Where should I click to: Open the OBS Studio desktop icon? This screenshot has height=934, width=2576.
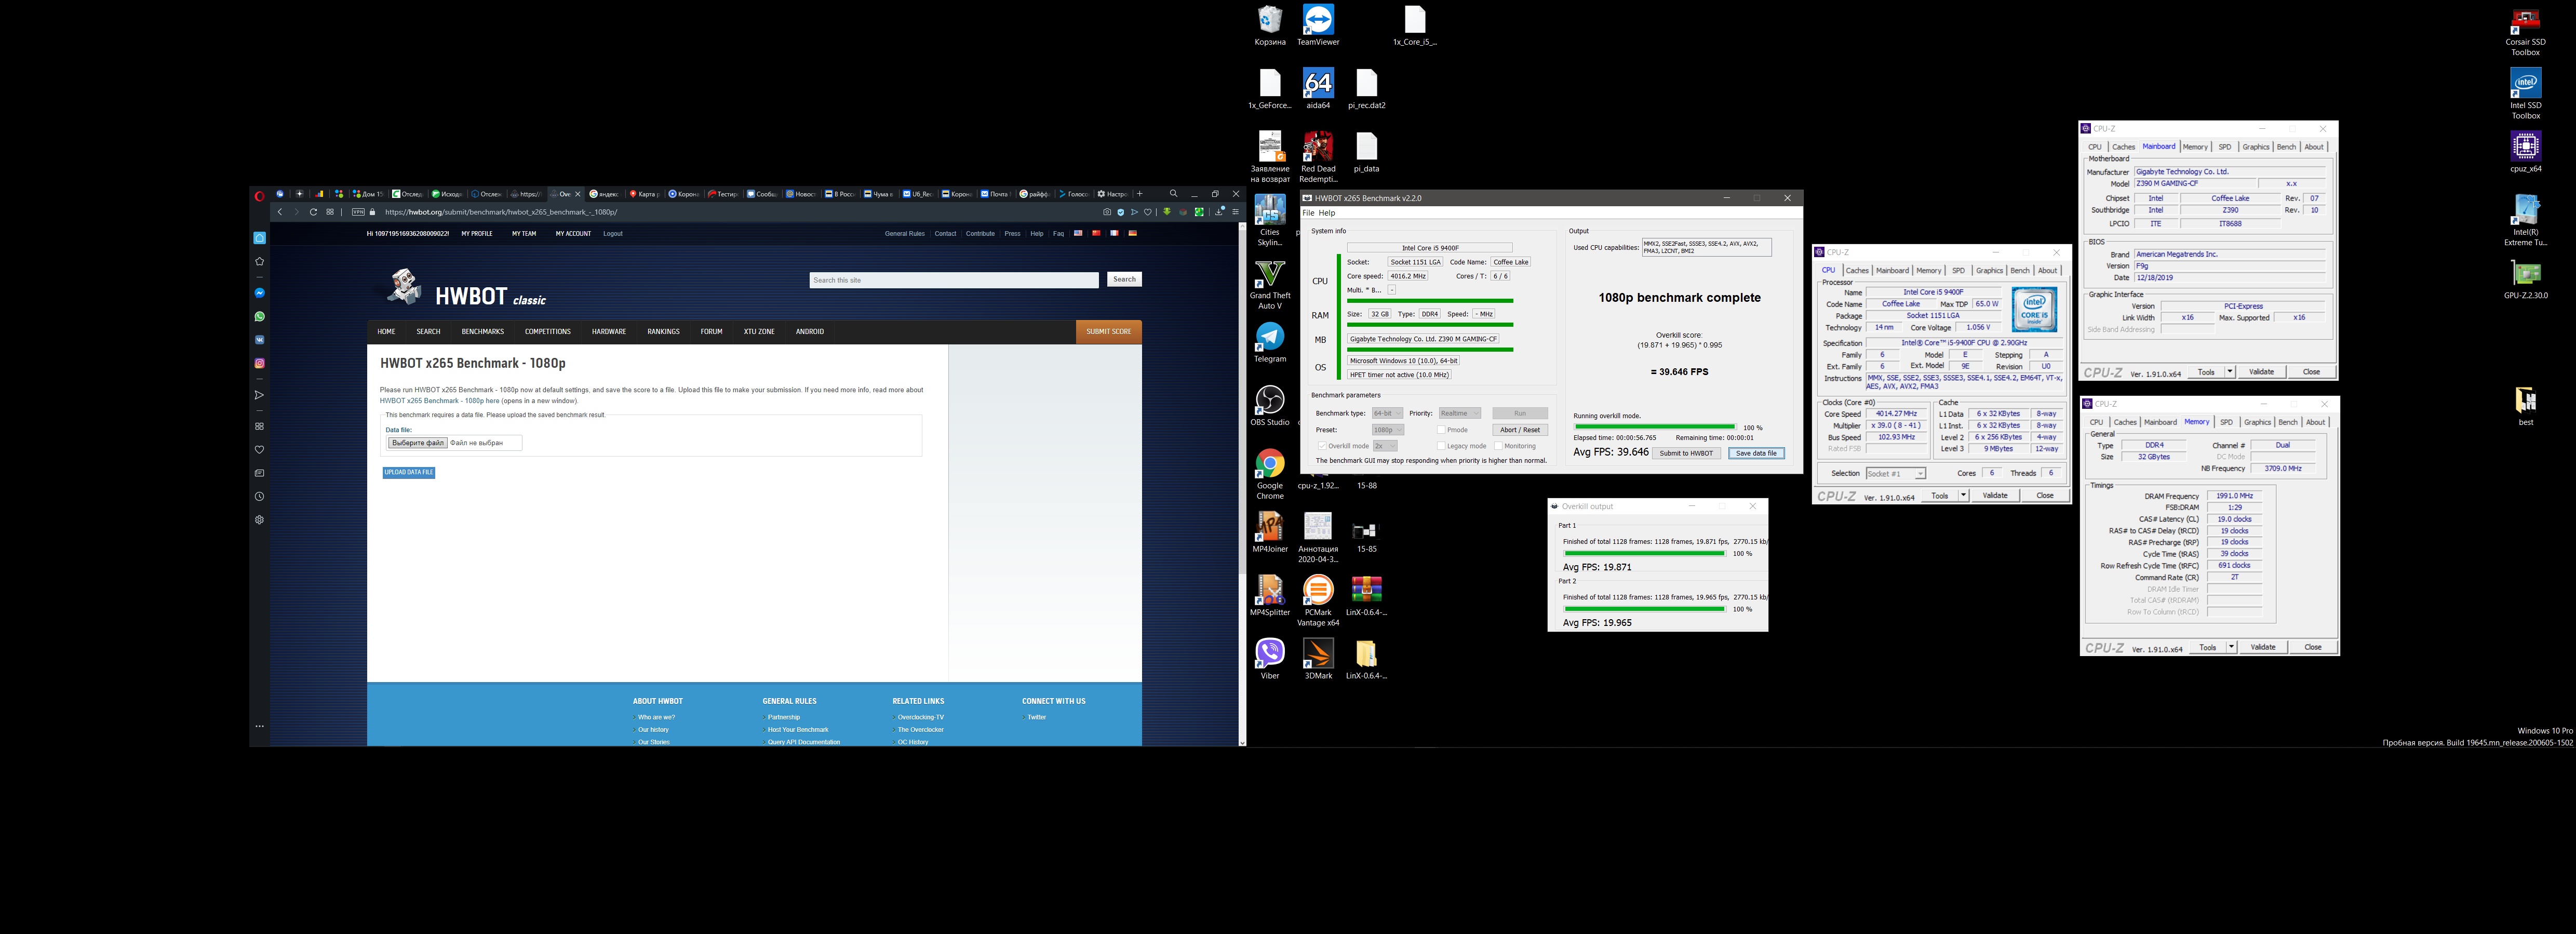click(x=1270, y=406)
